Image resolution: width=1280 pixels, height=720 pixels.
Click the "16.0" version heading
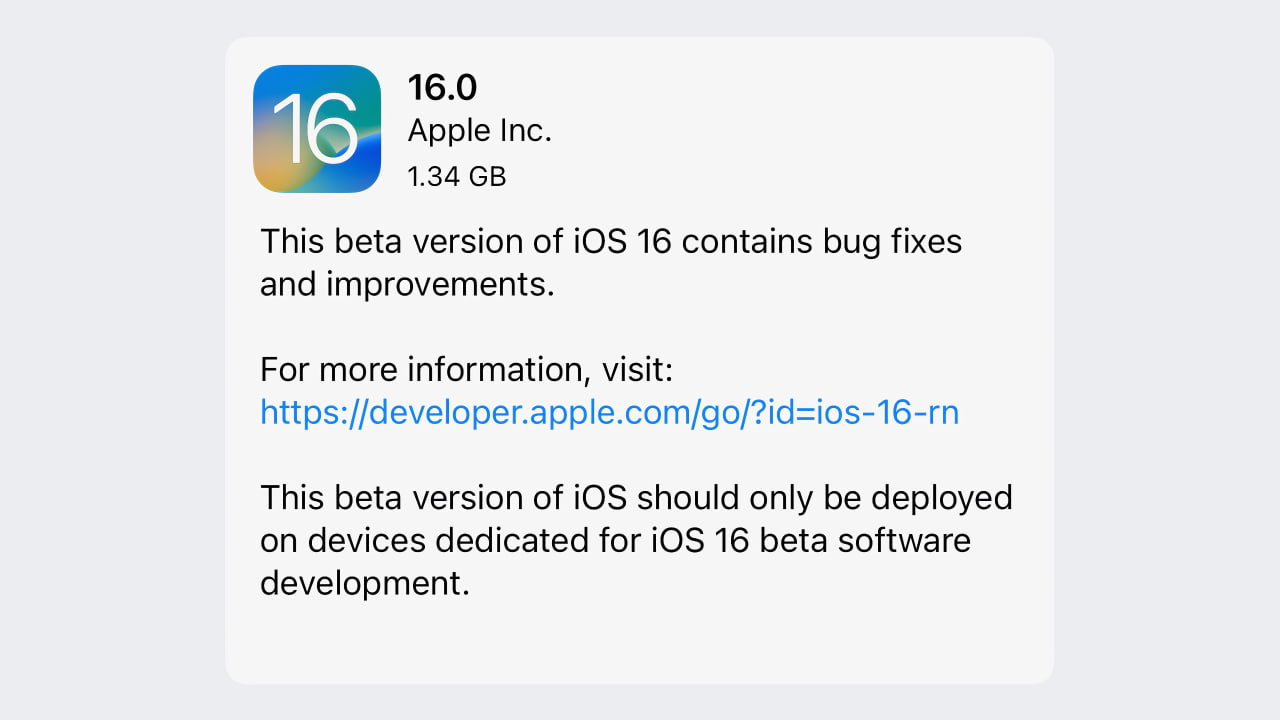coord(442,88)
